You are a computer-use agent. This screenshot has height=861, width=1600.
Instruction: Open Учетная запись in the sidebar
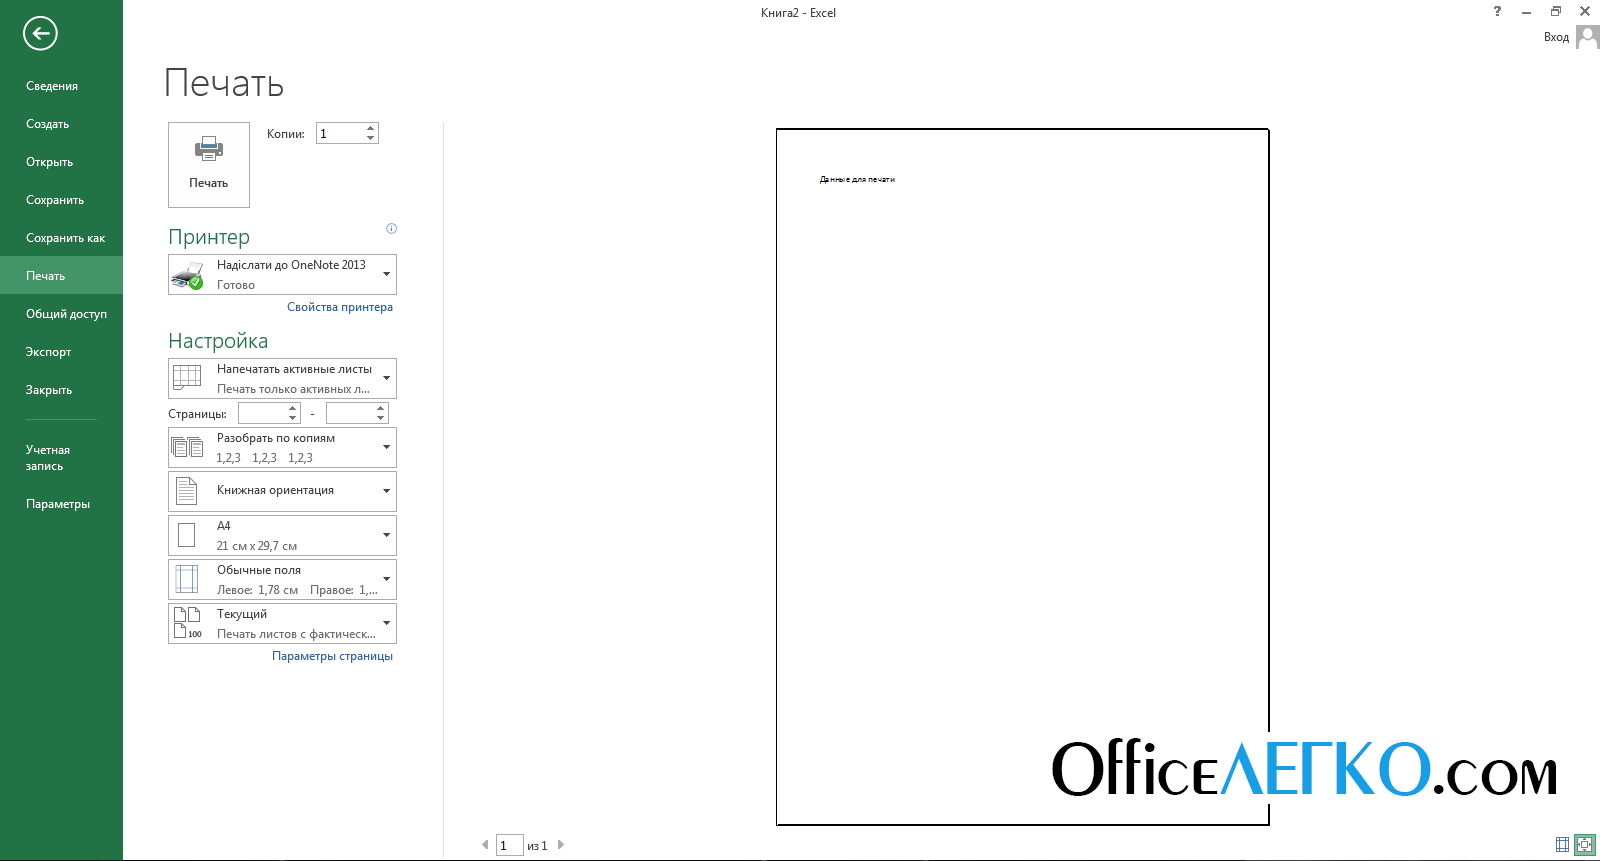click(x=61, y=458)
